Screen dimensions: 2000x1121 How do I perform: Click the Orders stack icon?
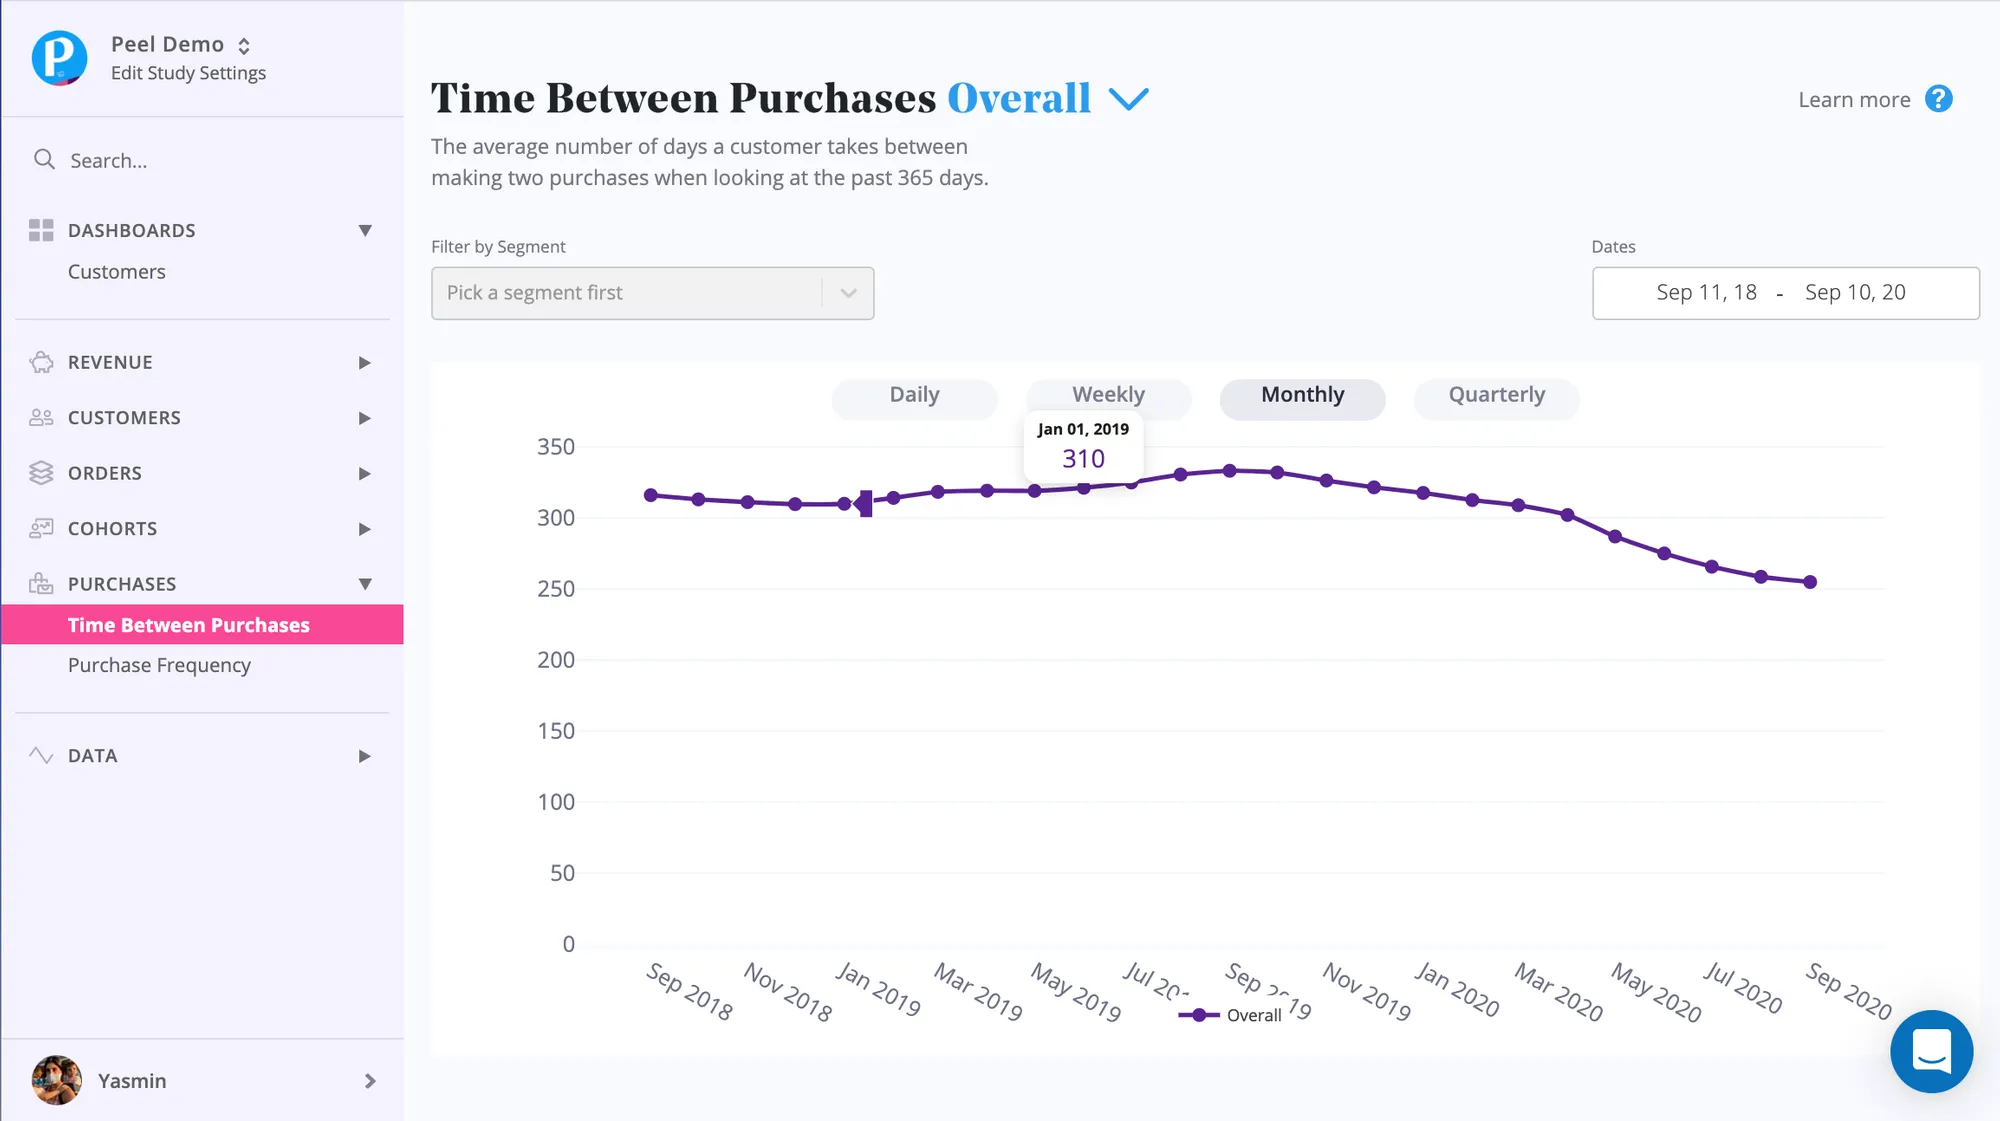tap(41, 473)
